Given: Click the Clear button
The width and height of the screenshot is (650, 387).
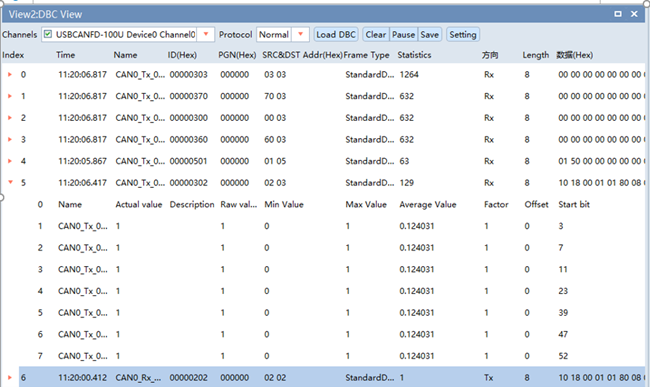Looking at the screenshot, I should tap(376, 34).
